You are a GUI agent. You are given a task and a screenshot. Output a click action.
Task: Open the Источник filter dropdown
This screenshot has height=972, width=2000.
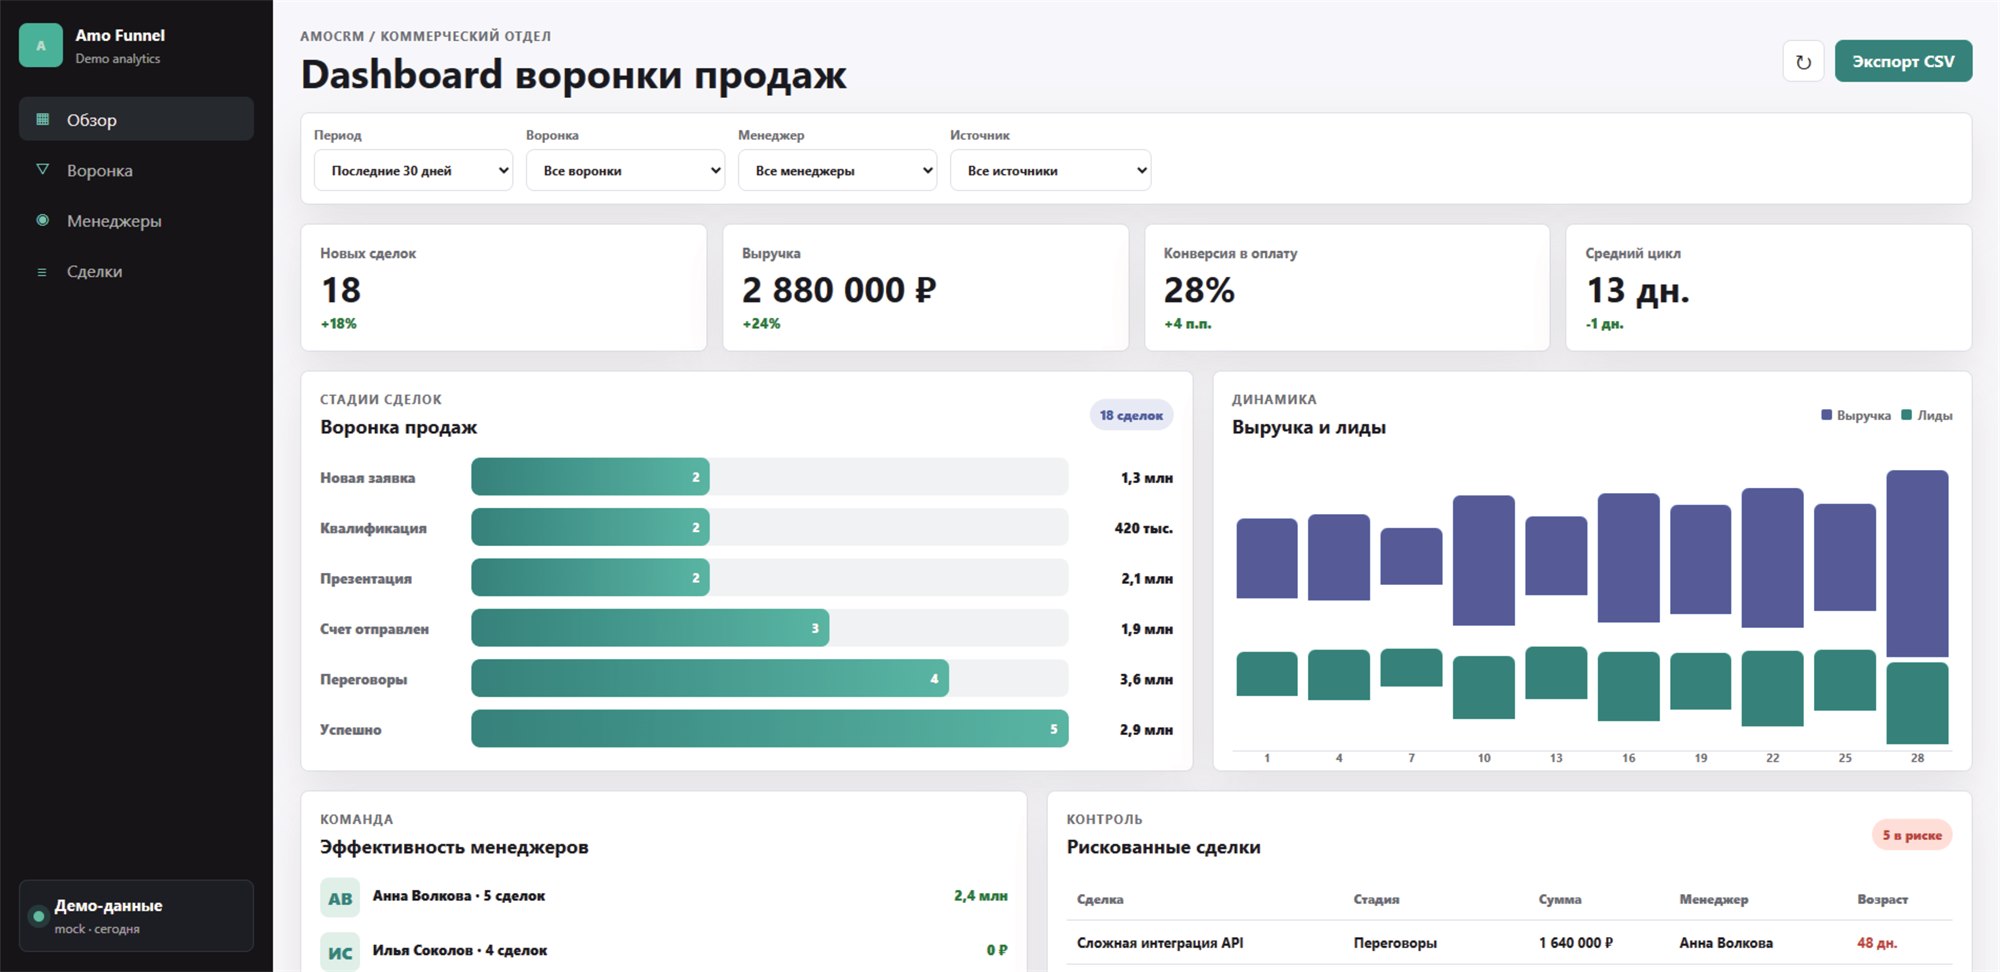point(1050,170)
